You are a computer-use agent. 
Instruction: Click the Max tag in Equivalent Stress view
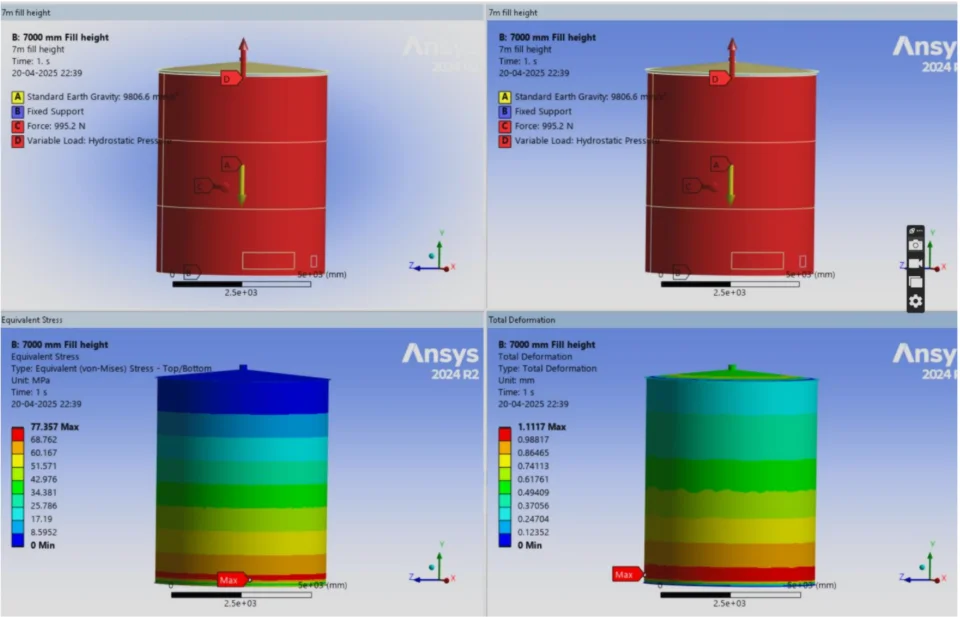click(233, 580)
